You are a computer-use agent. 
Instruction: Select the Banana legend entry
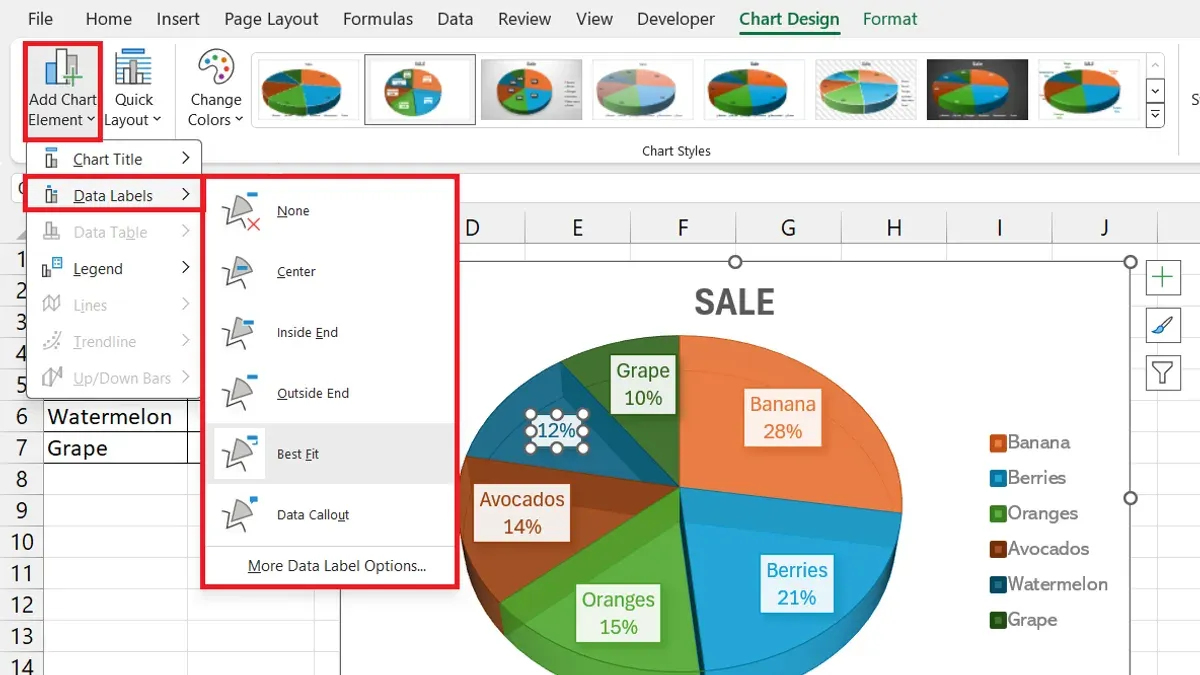[1030, 442]
